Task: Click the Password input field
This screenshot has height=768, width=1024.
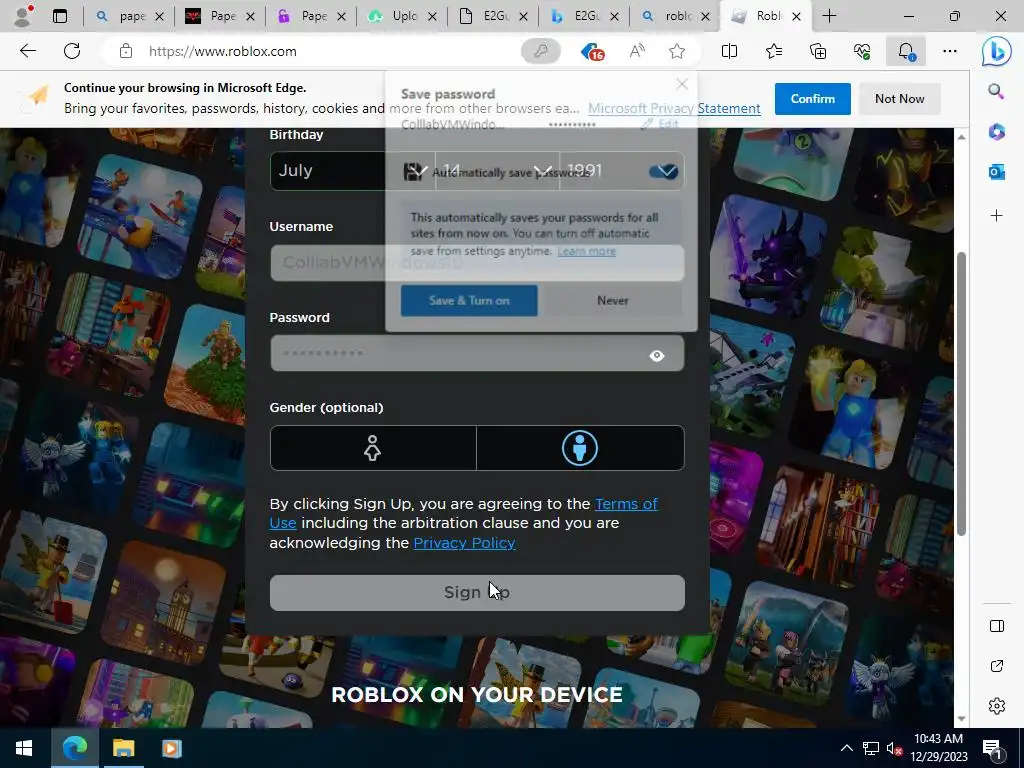Action: [477, 353]
